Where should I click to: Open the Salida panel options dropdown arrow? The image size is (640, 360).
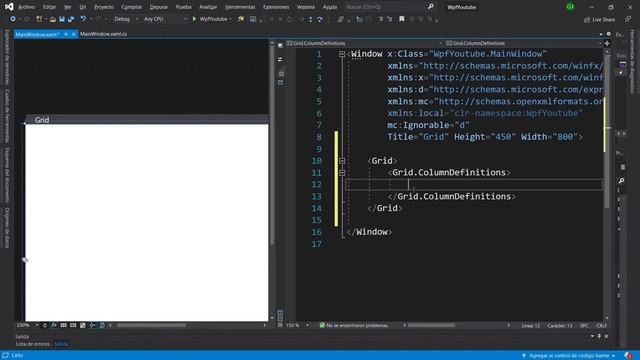click(x=592, y=336)
